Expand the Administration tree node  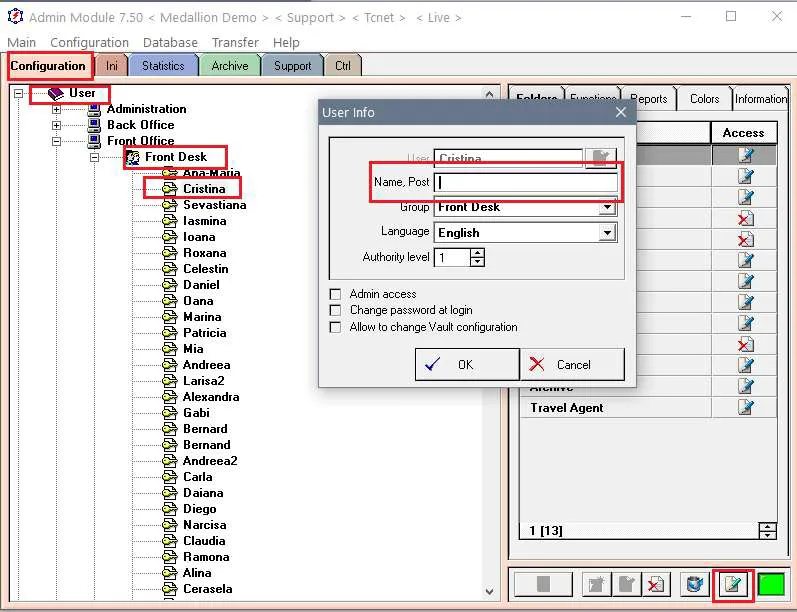coord(56,109)
